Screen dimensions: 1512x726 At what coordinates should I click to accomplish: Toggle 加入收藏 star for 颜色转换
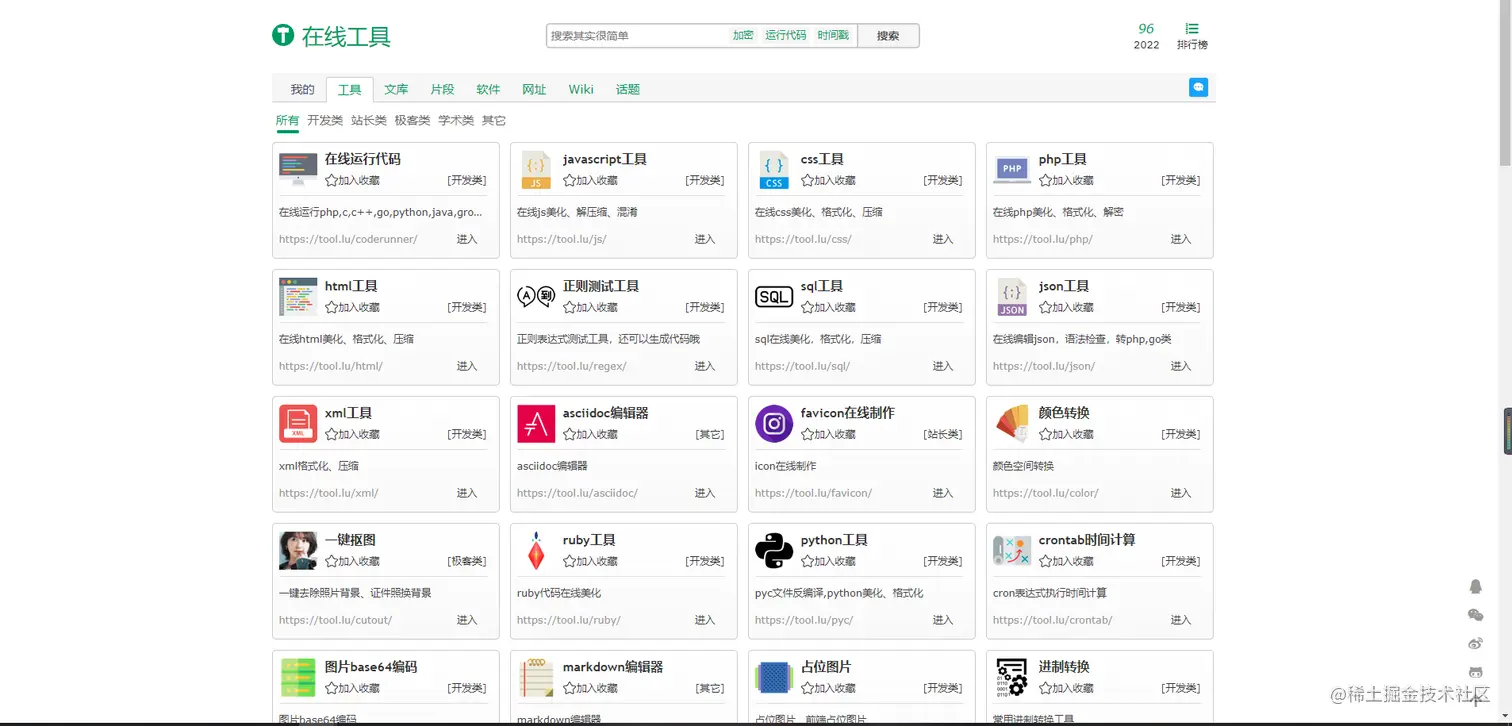coord(1046,435)
